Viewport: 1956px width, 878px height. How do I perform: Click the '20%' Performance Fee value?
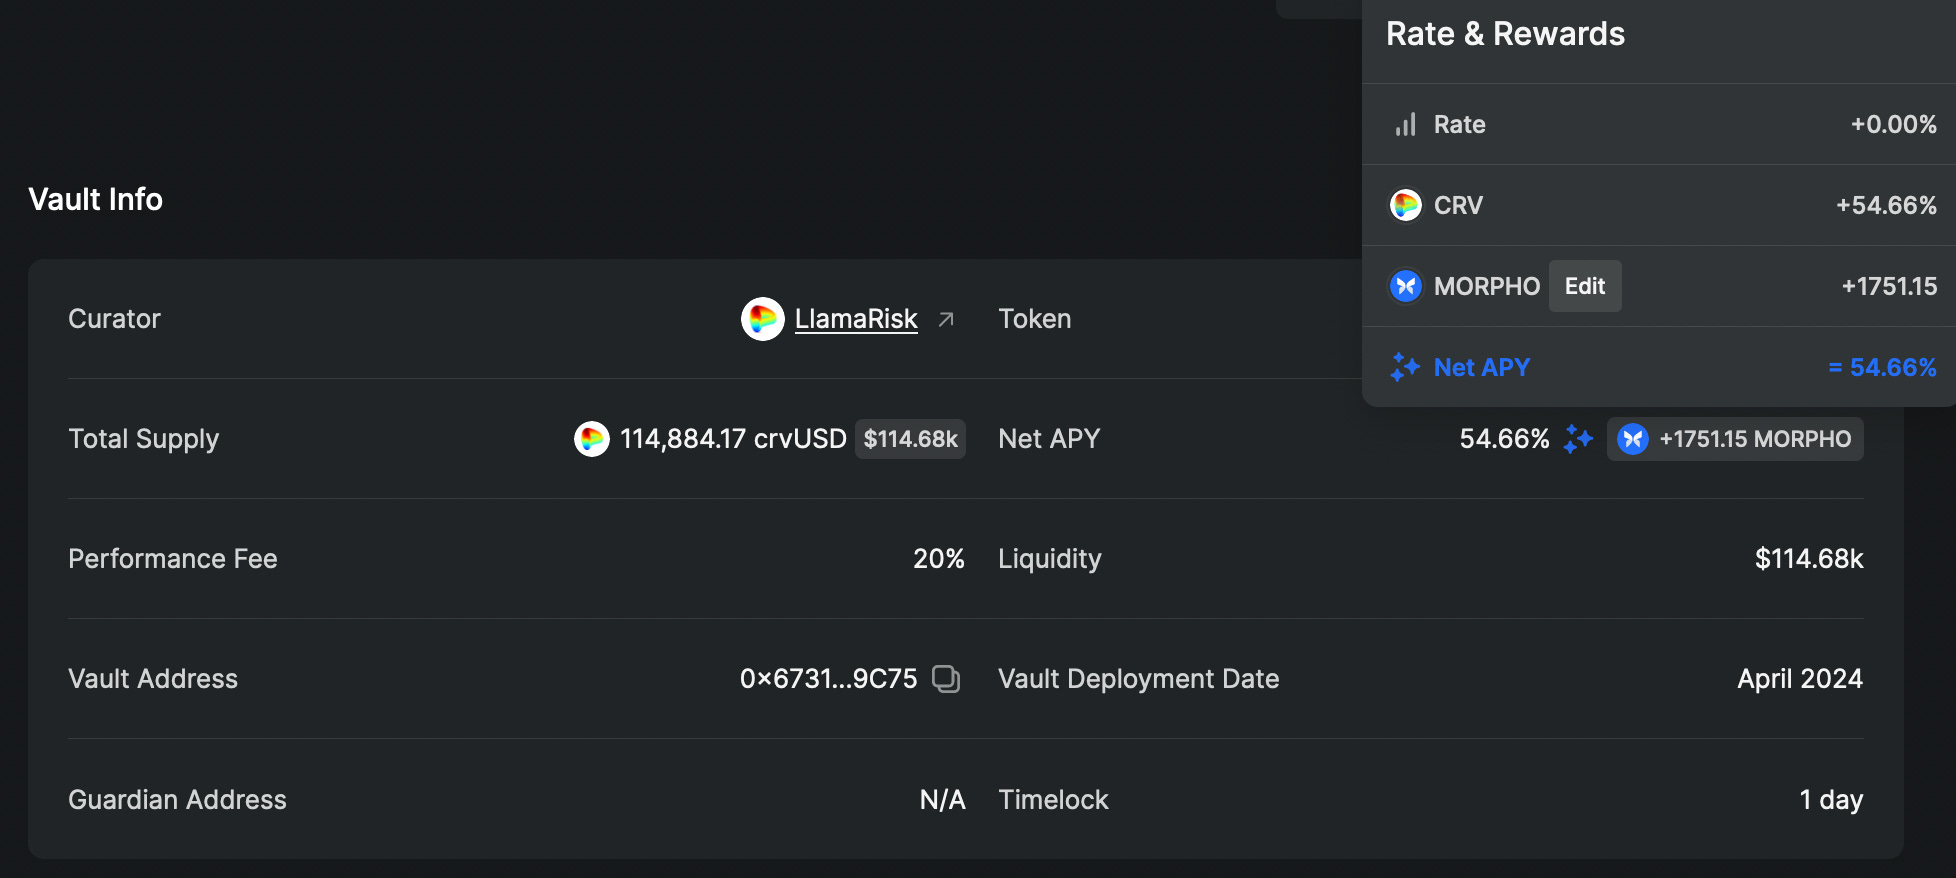[939, 559]
